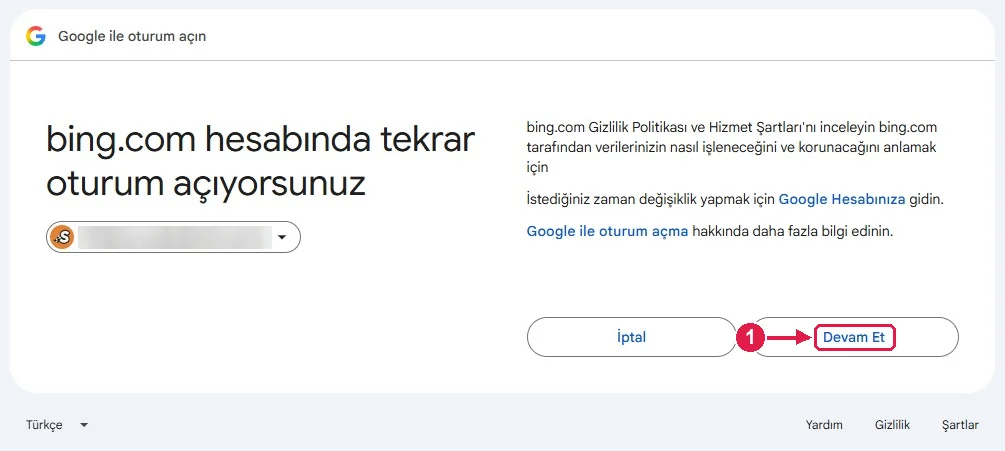Open the Şartlar footer link
Screen dimensions: 1005x451
click(960, 425)
